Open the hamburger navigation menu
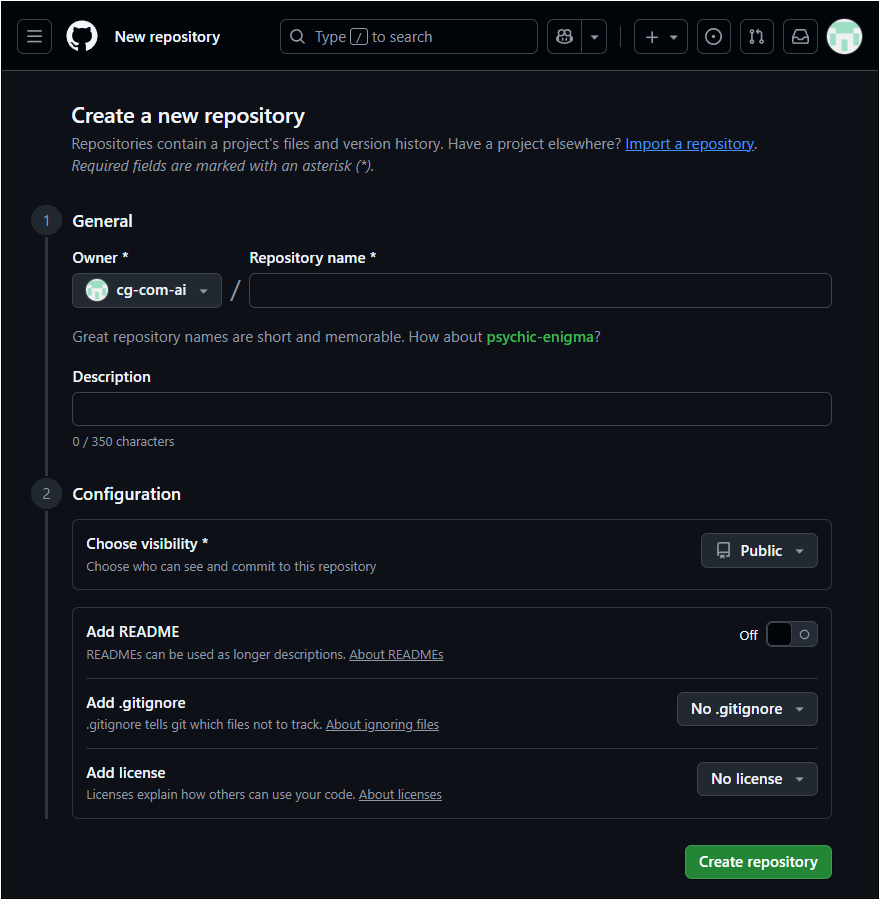This screenshot has height=900, width=880. [34, 37]
